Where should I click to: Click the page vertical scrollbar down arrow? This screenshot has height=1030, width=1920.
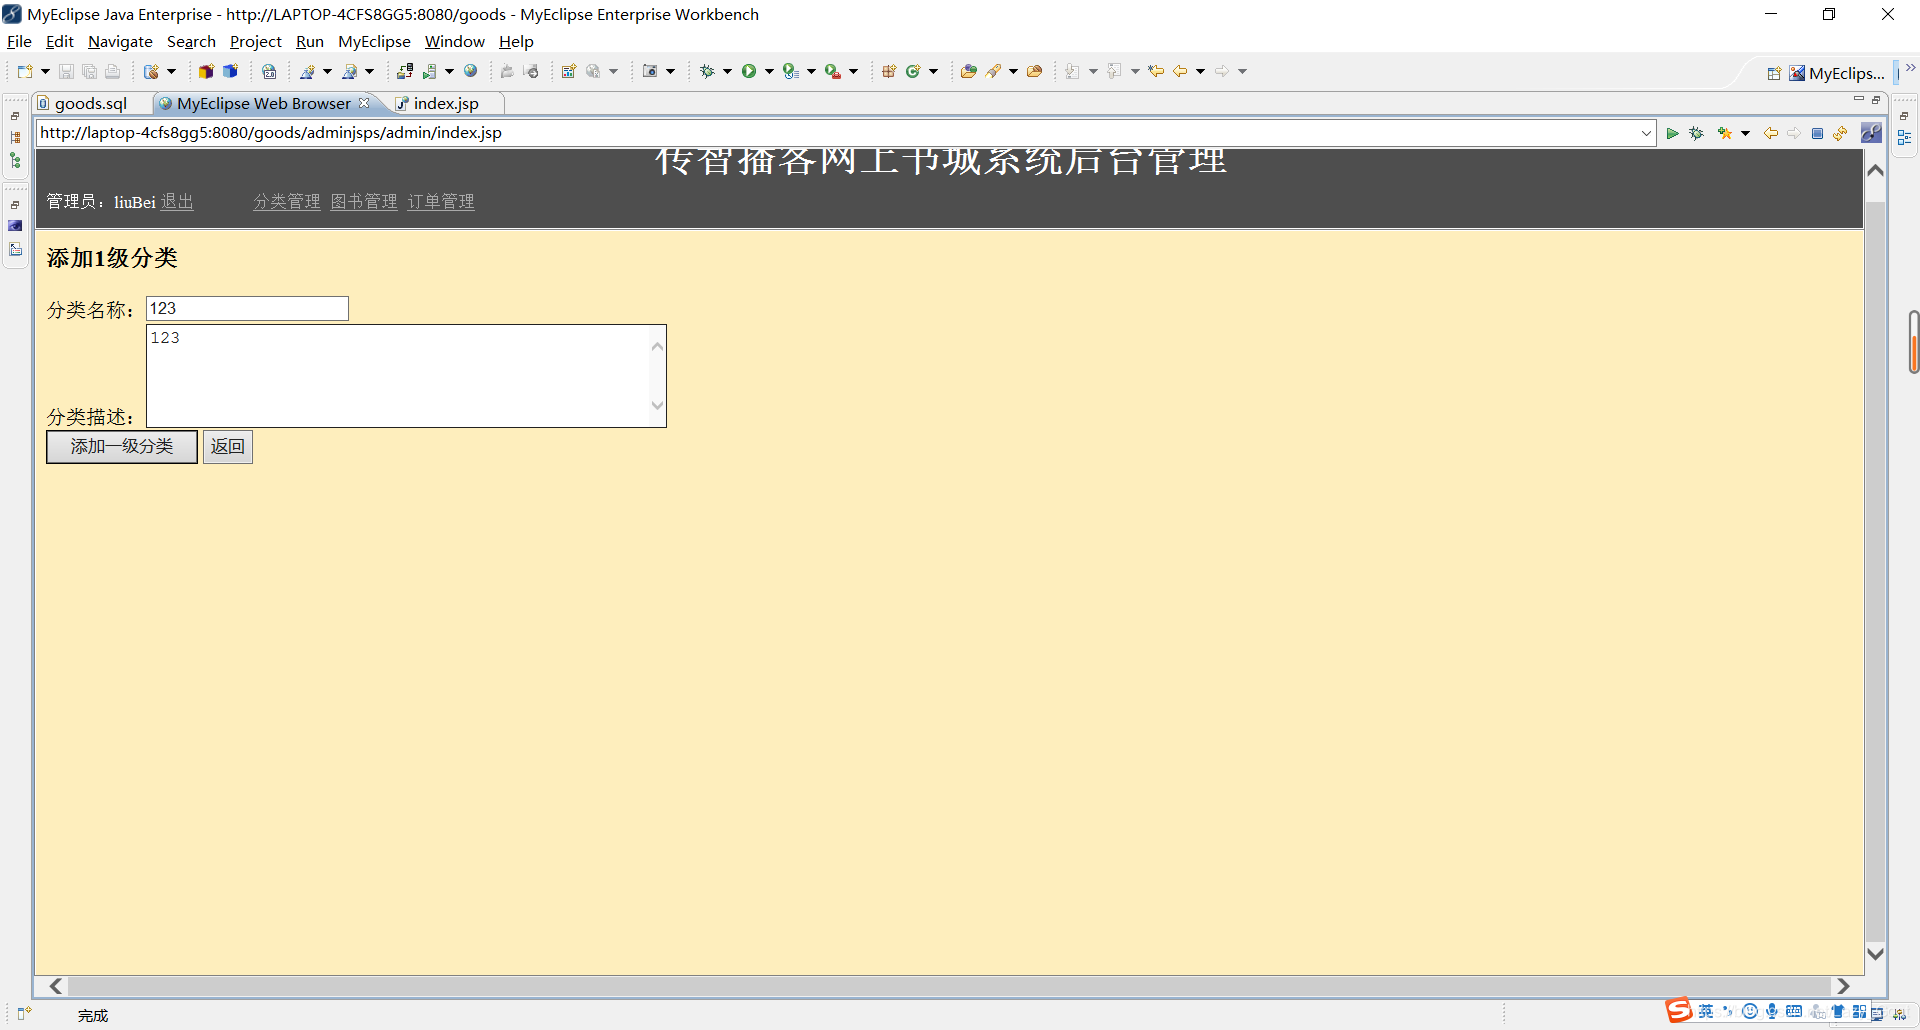click(x=1876, y=954)
